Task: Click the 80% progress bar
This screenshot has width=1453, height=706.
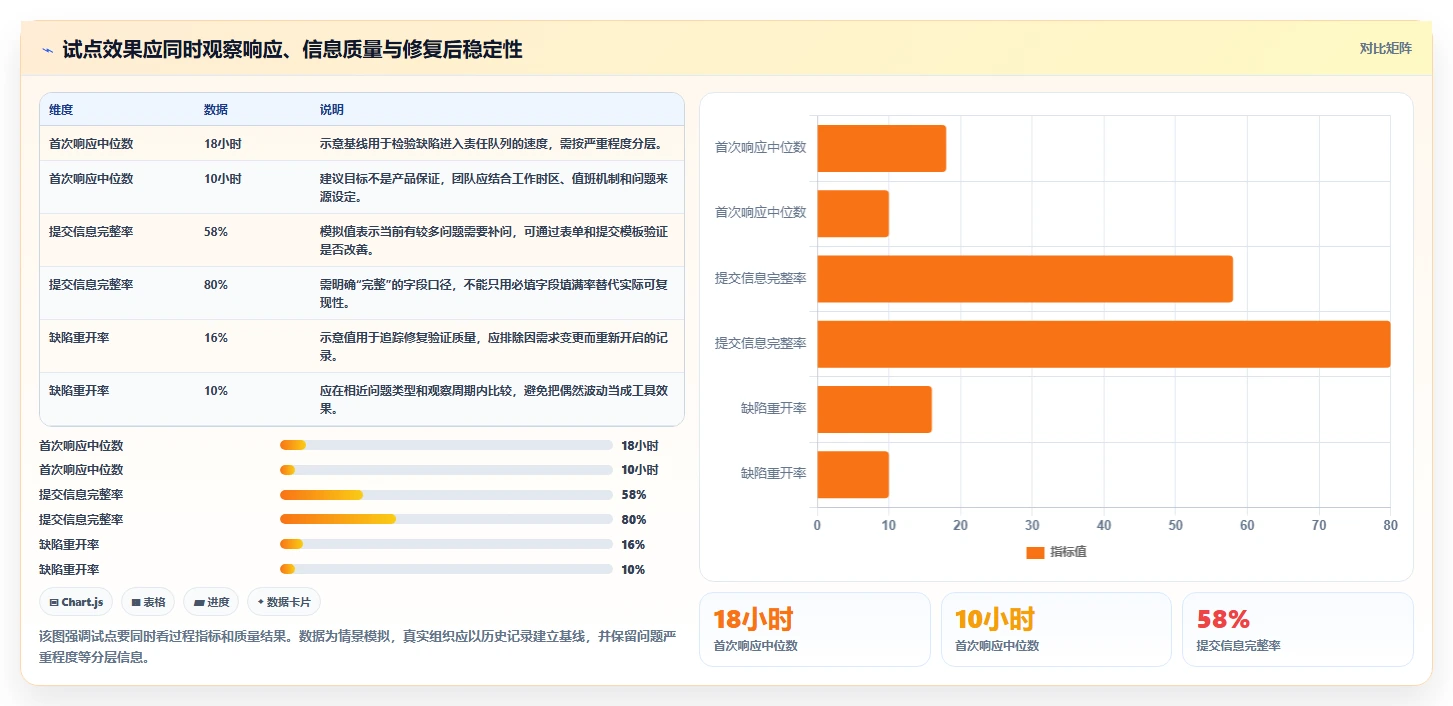Action: click(446, 520)
